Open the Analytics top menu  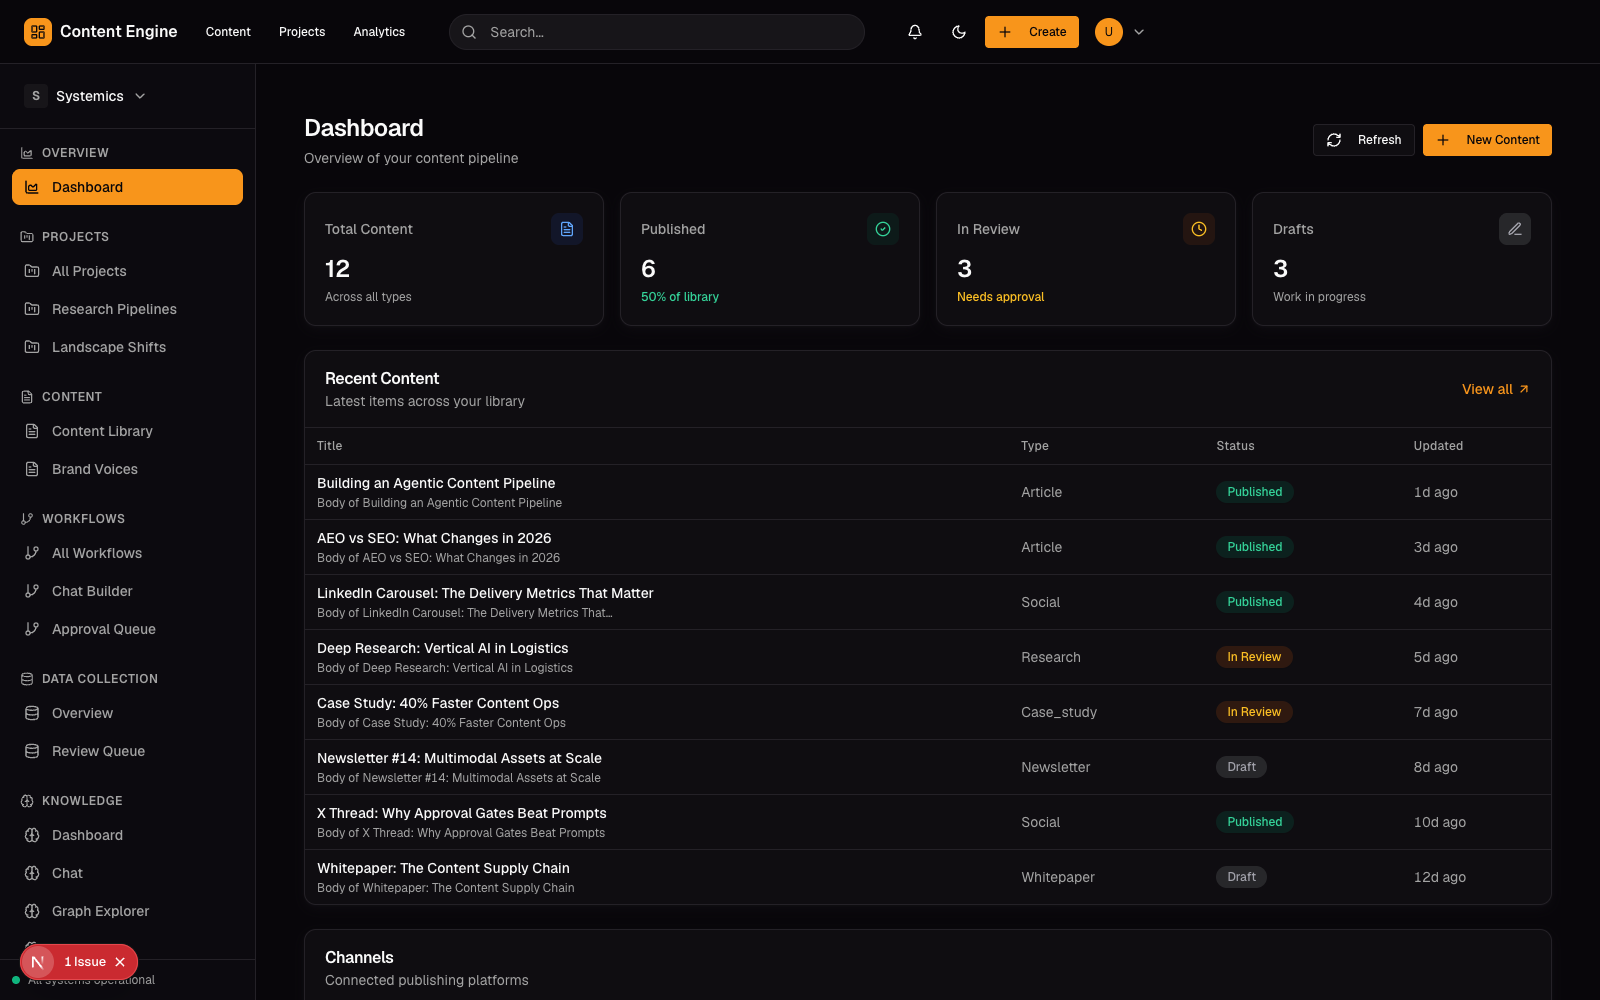coord(379,32)
